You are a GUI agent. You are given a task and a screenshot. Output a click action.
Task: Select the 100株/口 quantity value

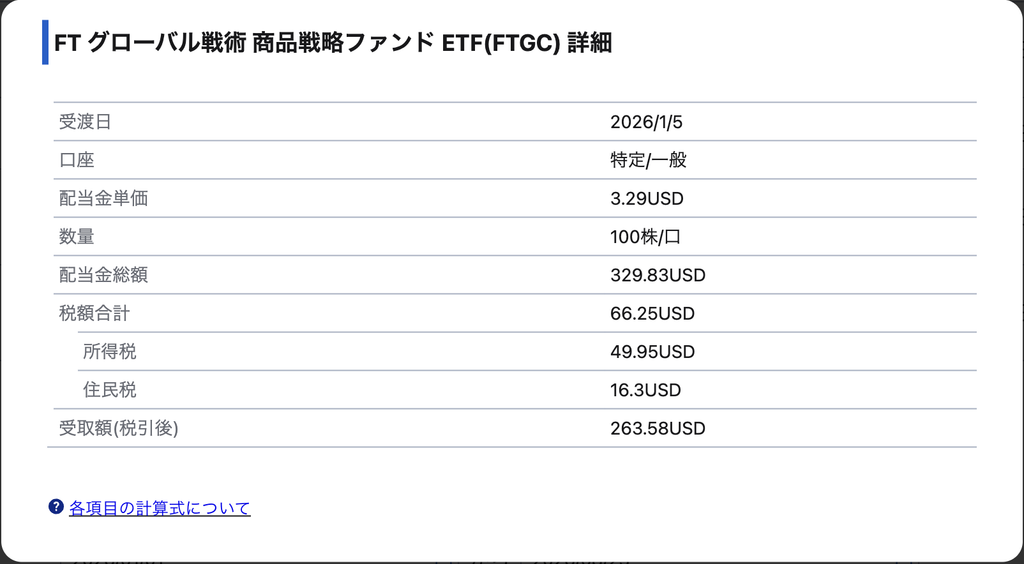[x=645, y=236]
